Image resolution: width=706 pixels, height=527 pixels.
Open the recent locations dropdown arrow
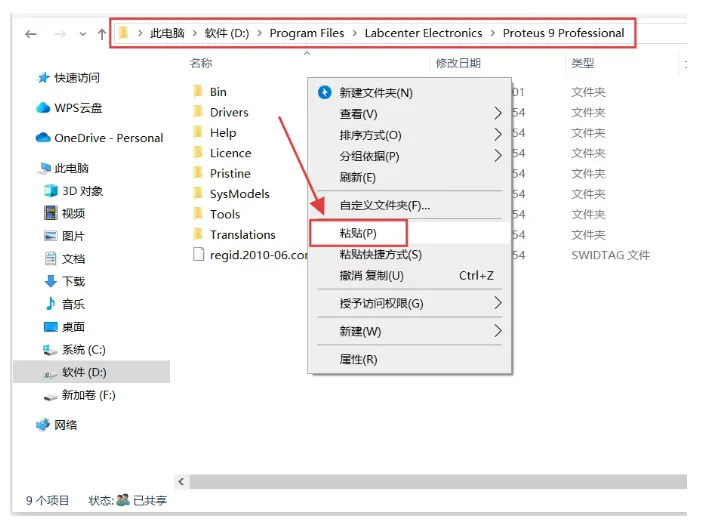[x=82, y=34]
